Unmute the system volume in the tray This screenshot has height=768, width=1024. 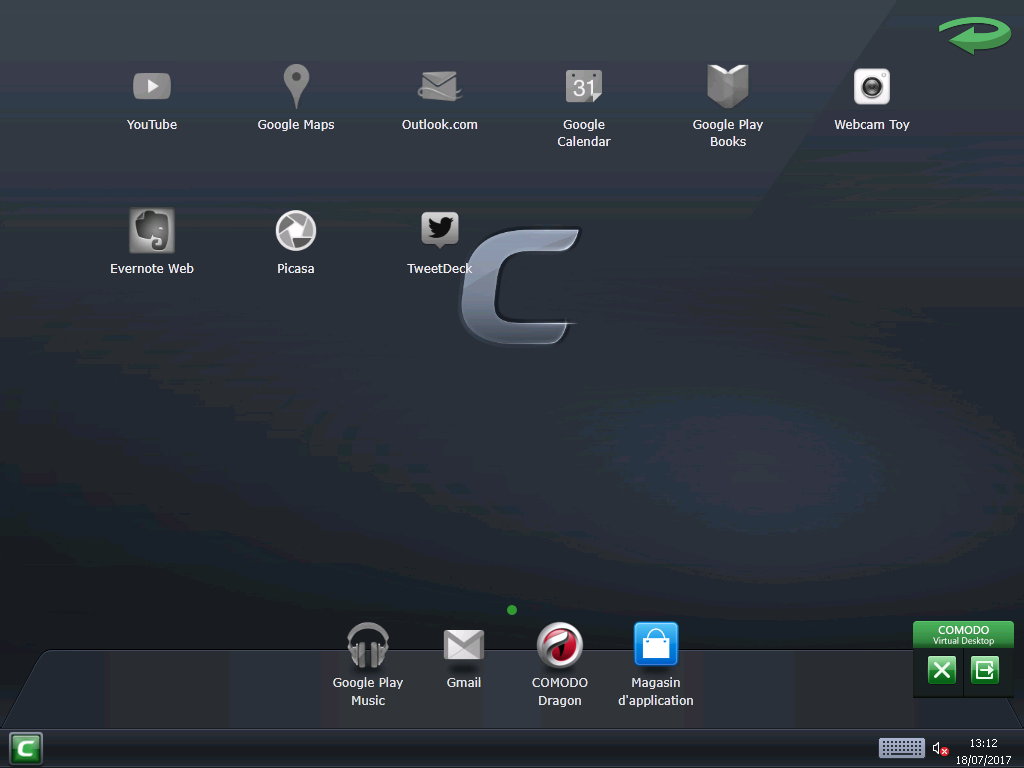(940, 747)
